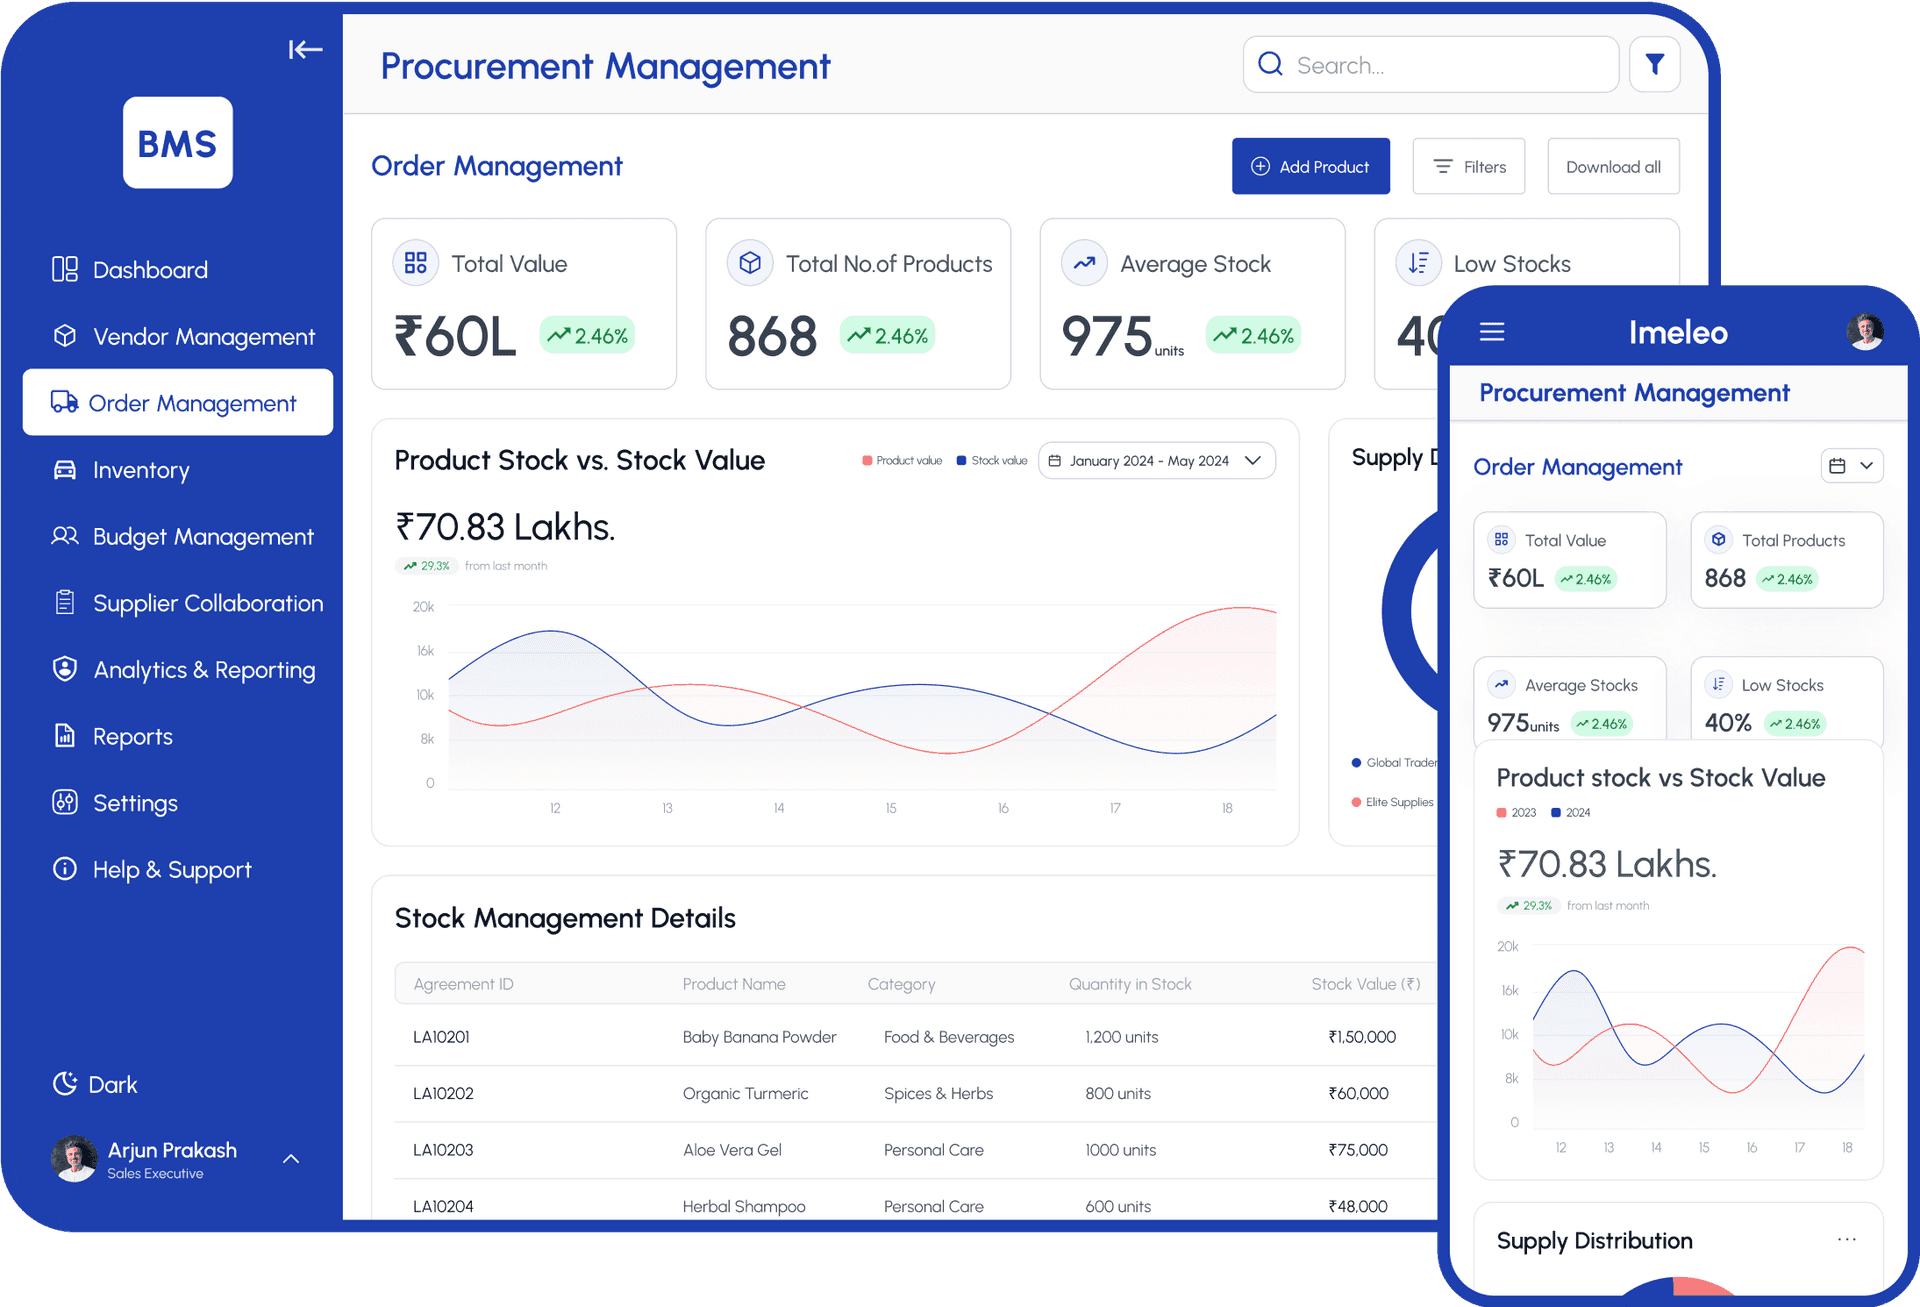Click the red 2023 legend swatch
This screenshot has height=1307, width=1920.
[x=1502, y=813]
